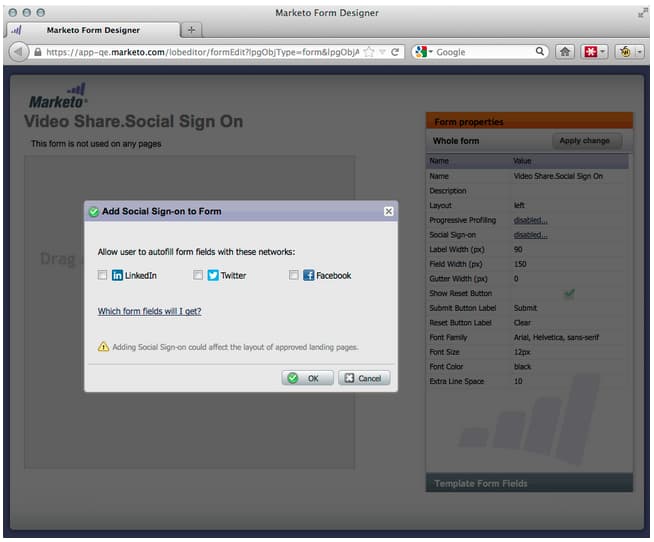Open red asterisk extension dropdown arrow
Screen dimensions: 654x542
[x=602, y=52]
